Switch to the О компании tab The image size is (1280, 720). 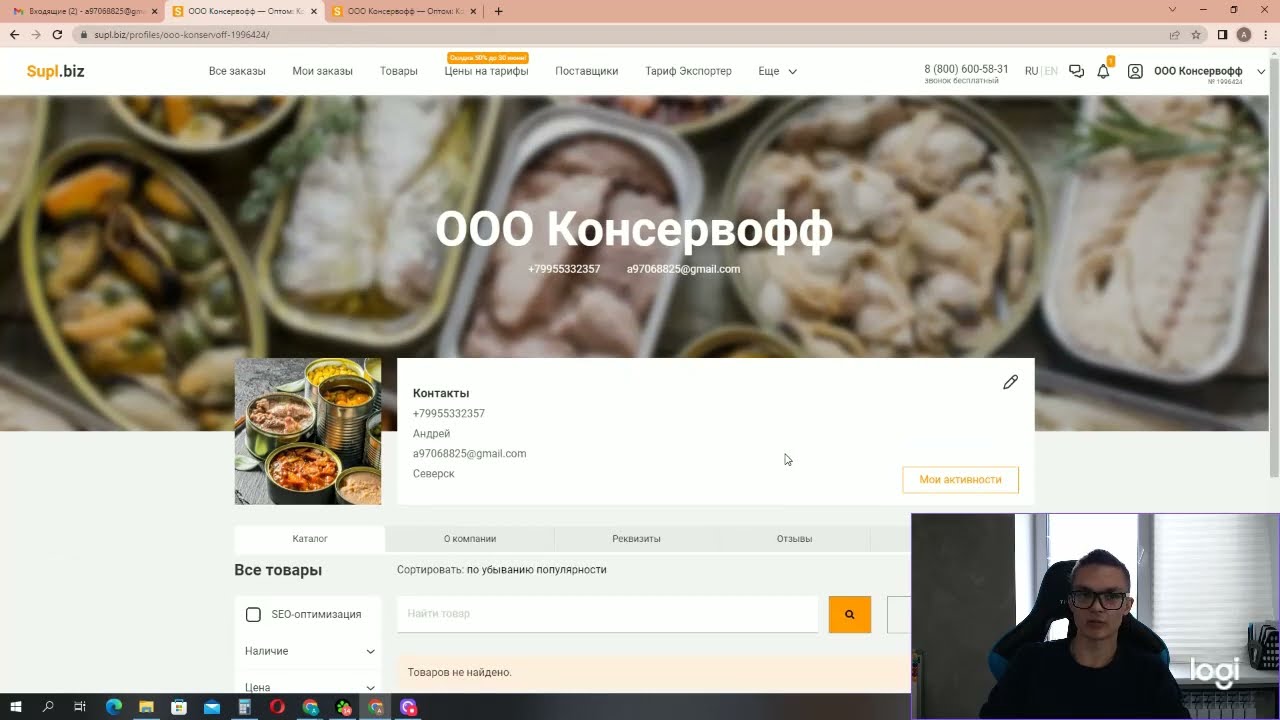[x=470, y=539]
